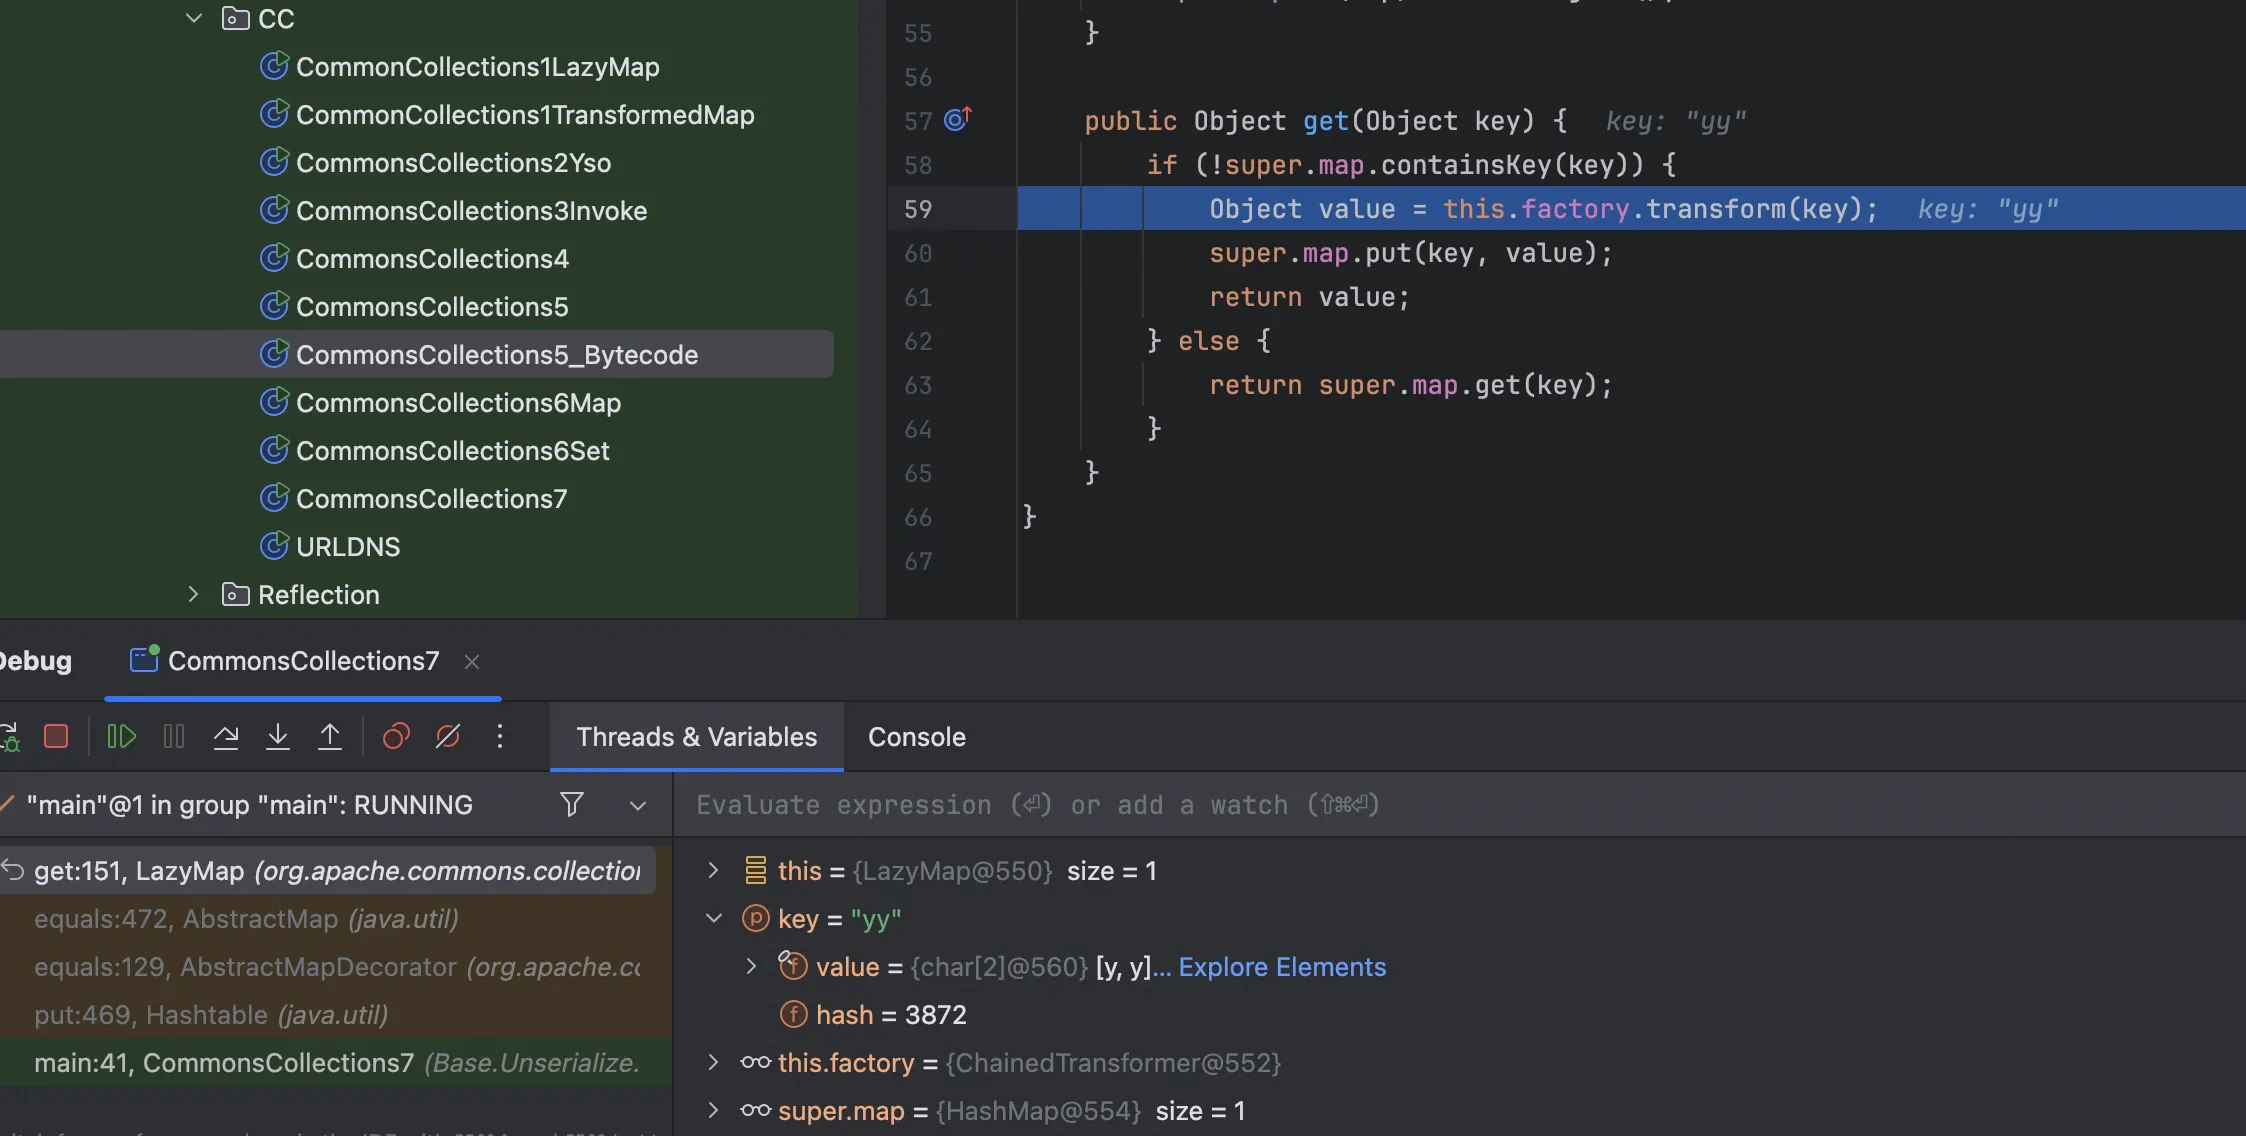Expand the Reflection folder
The image size is (2246, 1136).
(194, 594)
